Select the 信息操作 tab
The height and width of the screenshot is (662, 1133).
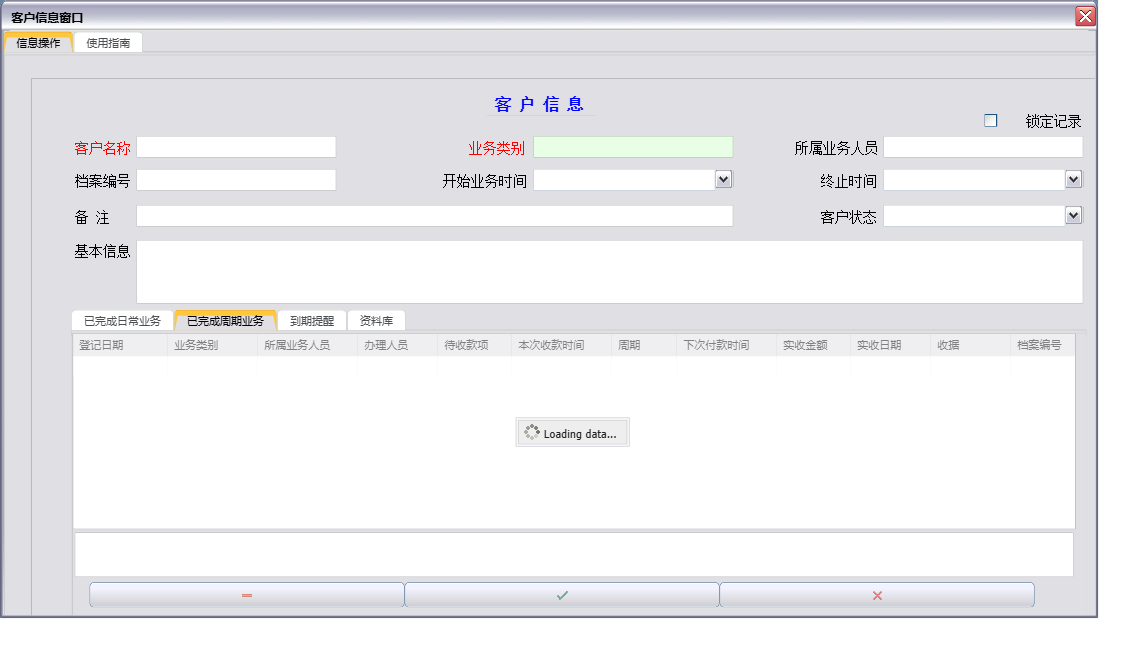click(39, 42)
